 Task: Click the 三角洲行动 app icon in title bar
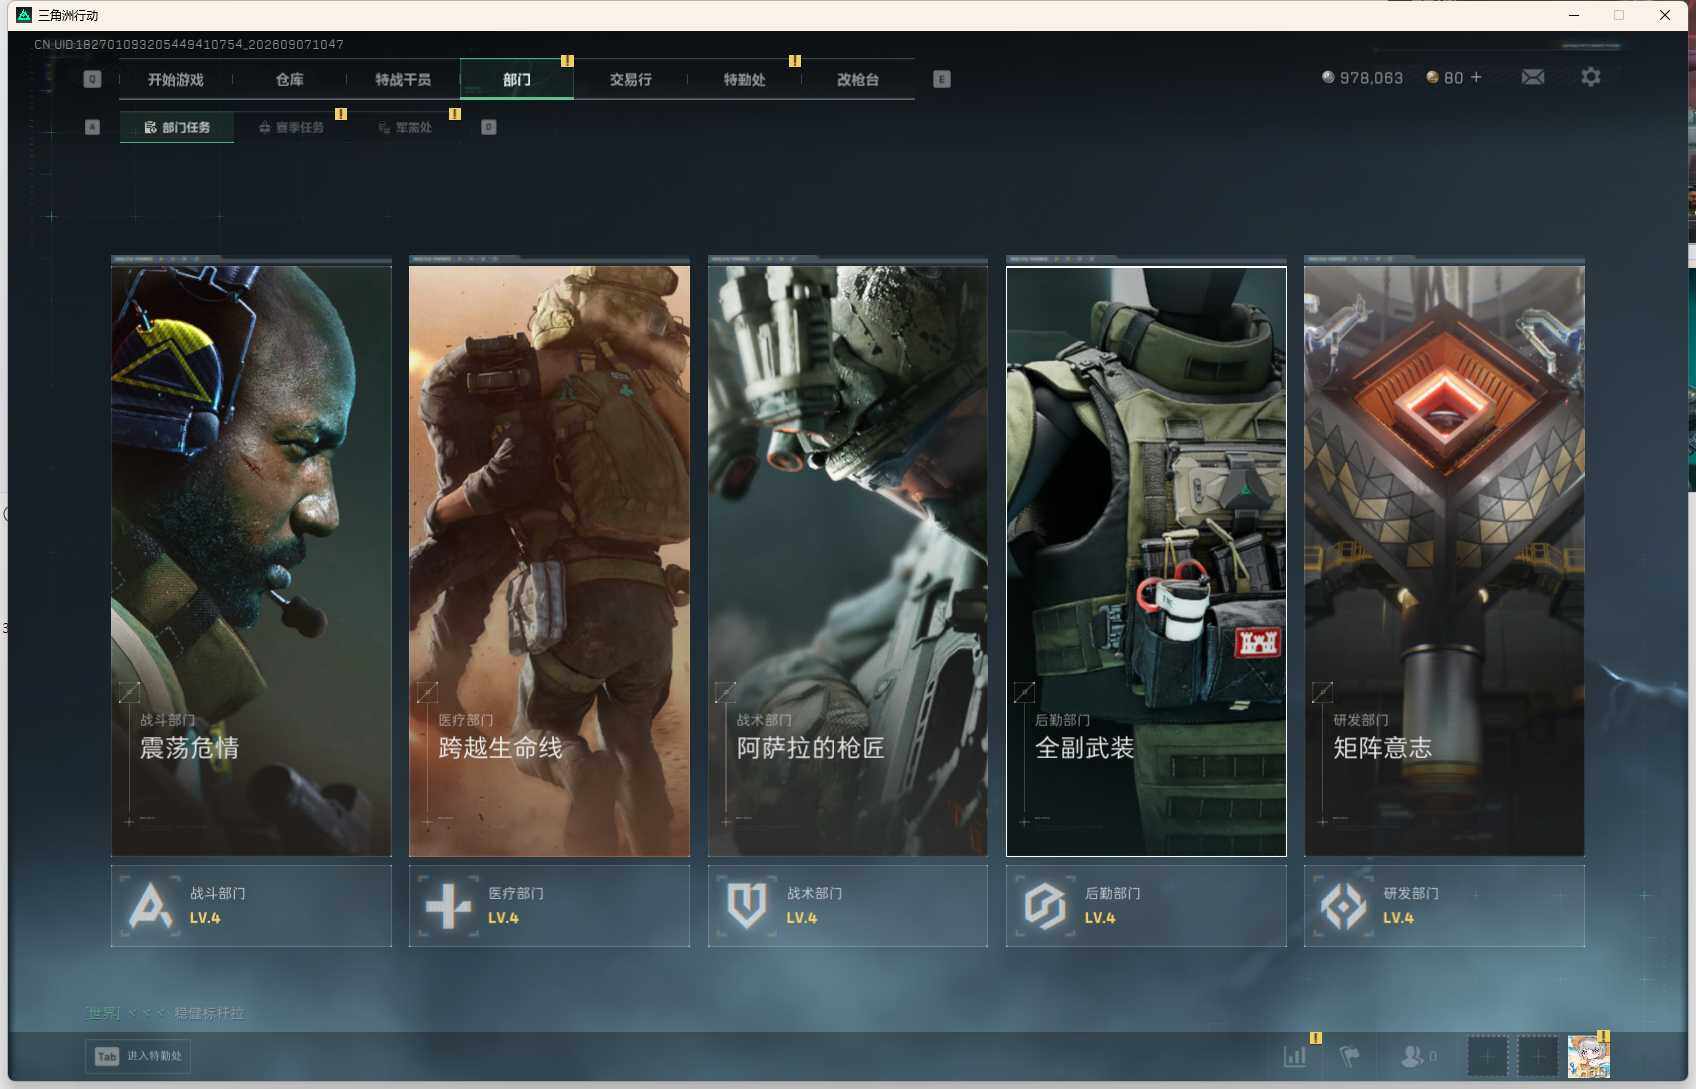(24, 15)
